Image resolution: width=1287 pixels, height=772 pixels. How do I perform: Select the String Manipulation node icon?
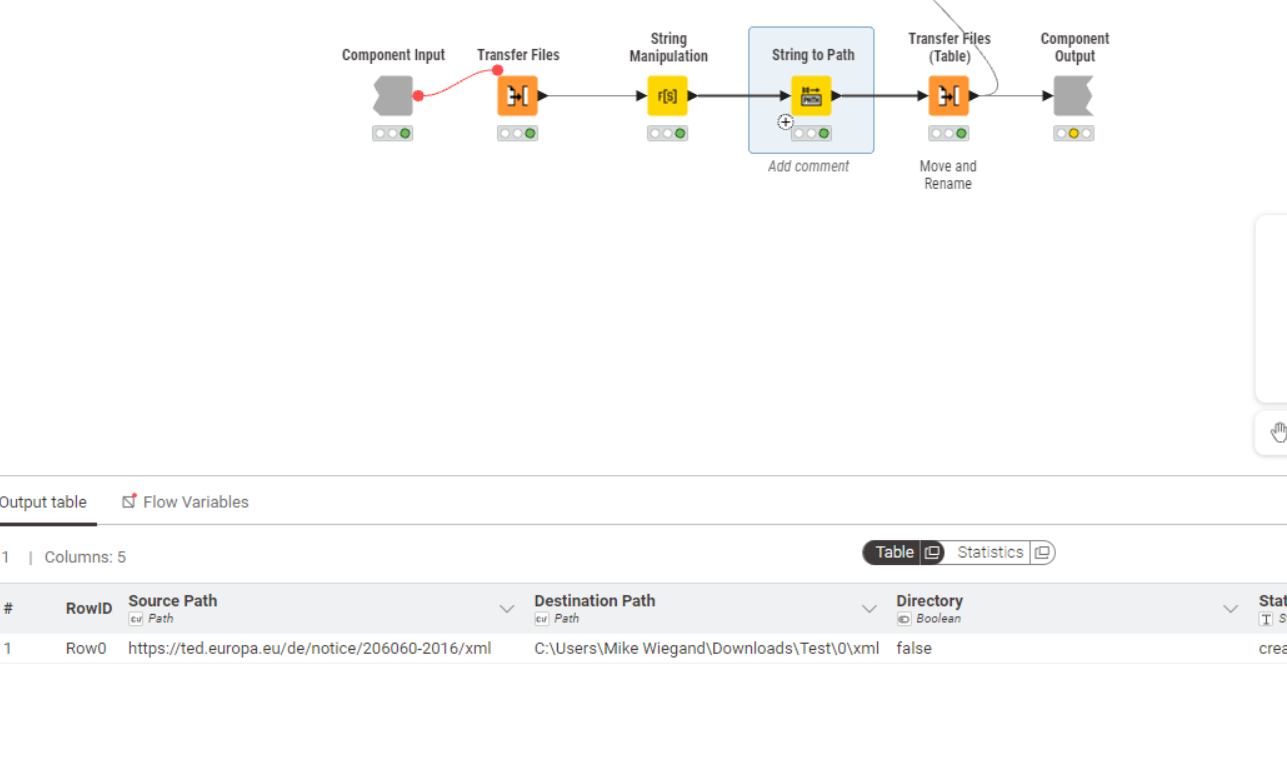click(667, 96)
